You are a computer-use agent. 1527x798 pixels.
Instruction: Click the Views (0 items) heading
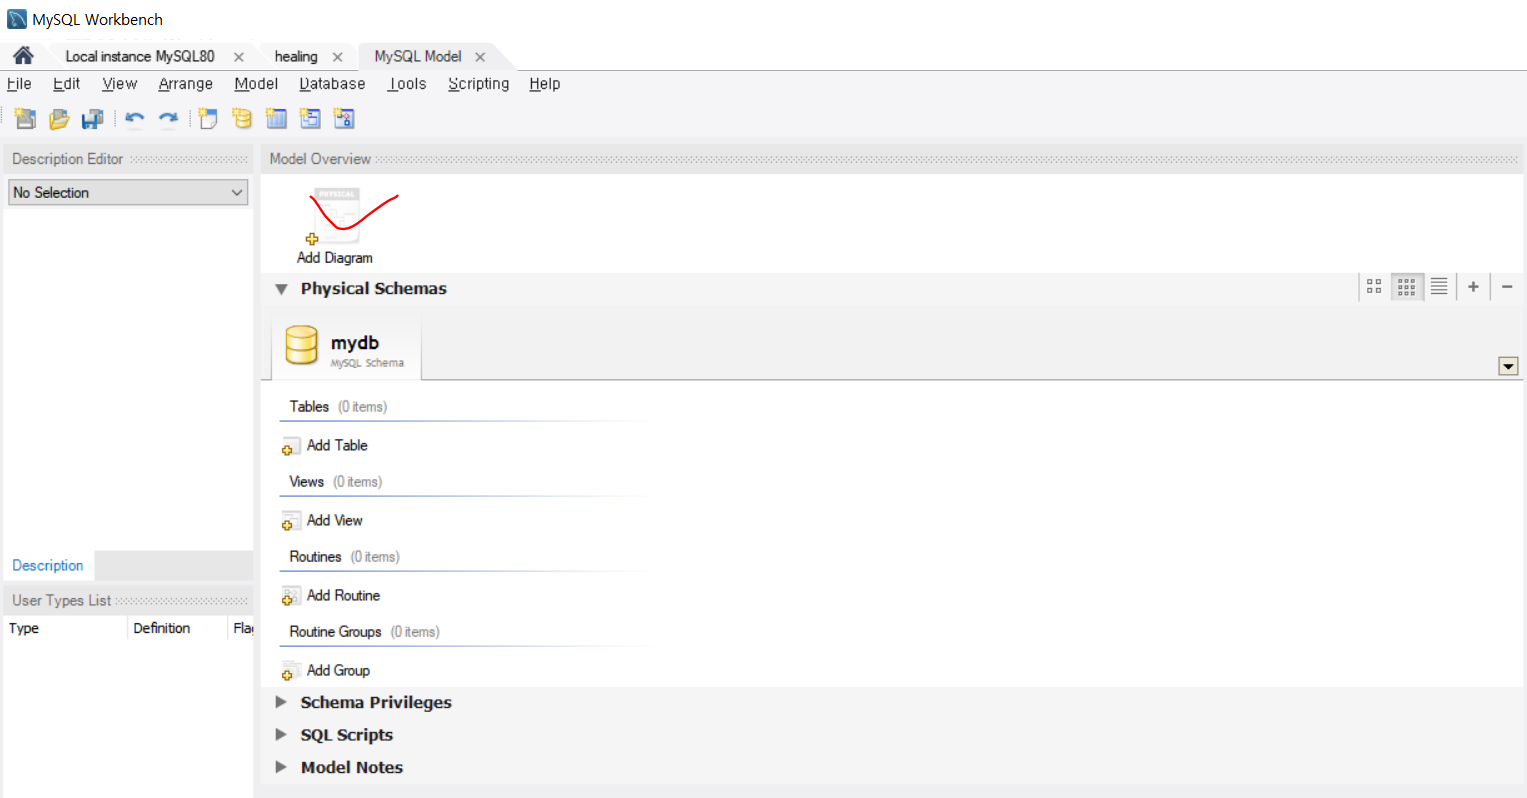(x=336, y=482)
